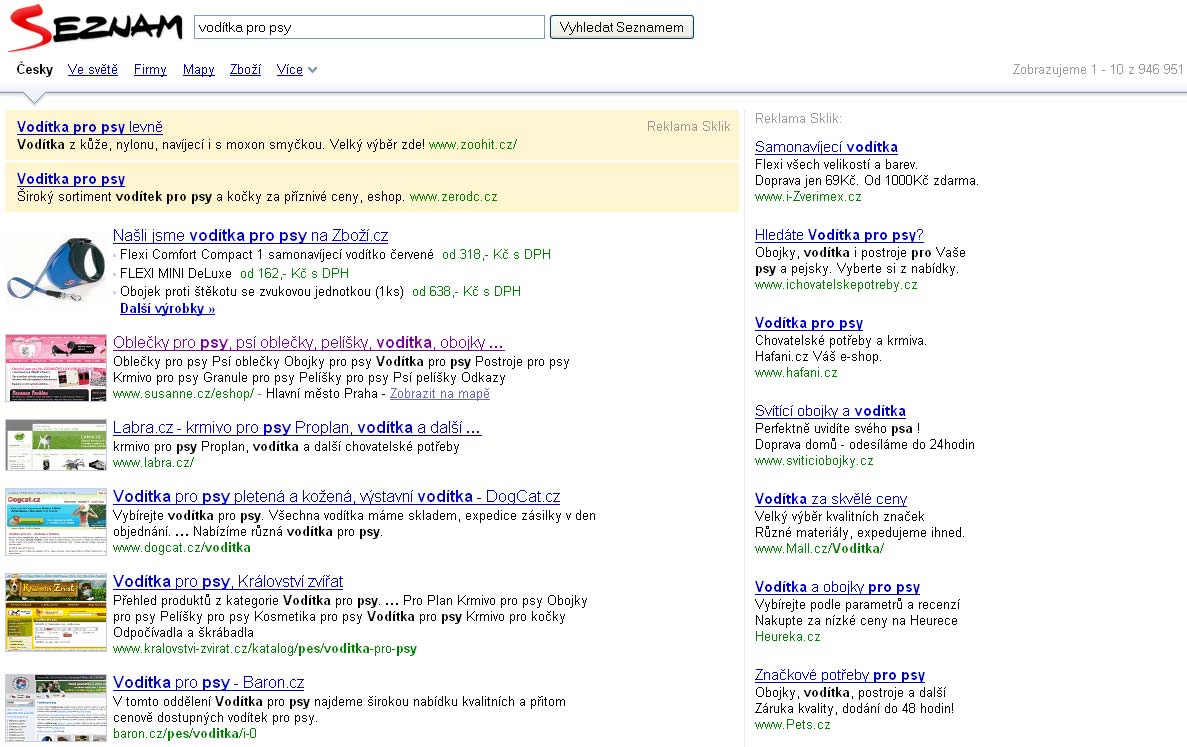Open the 'Mapy' tab
Viewport: 1187px width, 747px height.
pos(198,70)
